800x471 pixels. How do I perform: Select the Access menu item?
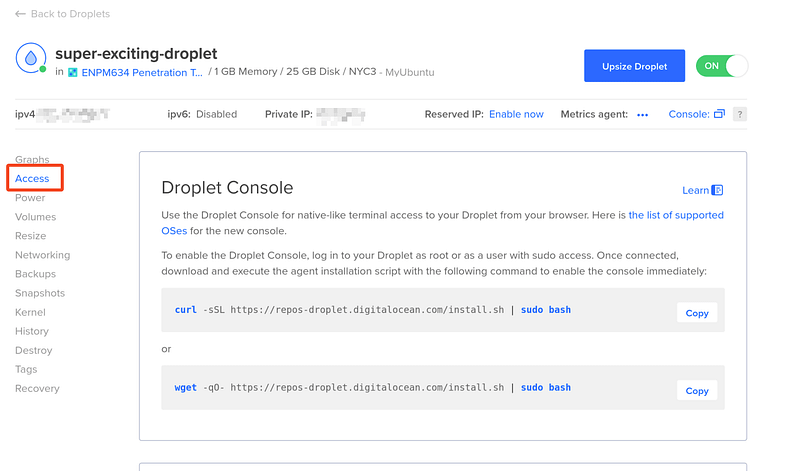coord(32,179)
